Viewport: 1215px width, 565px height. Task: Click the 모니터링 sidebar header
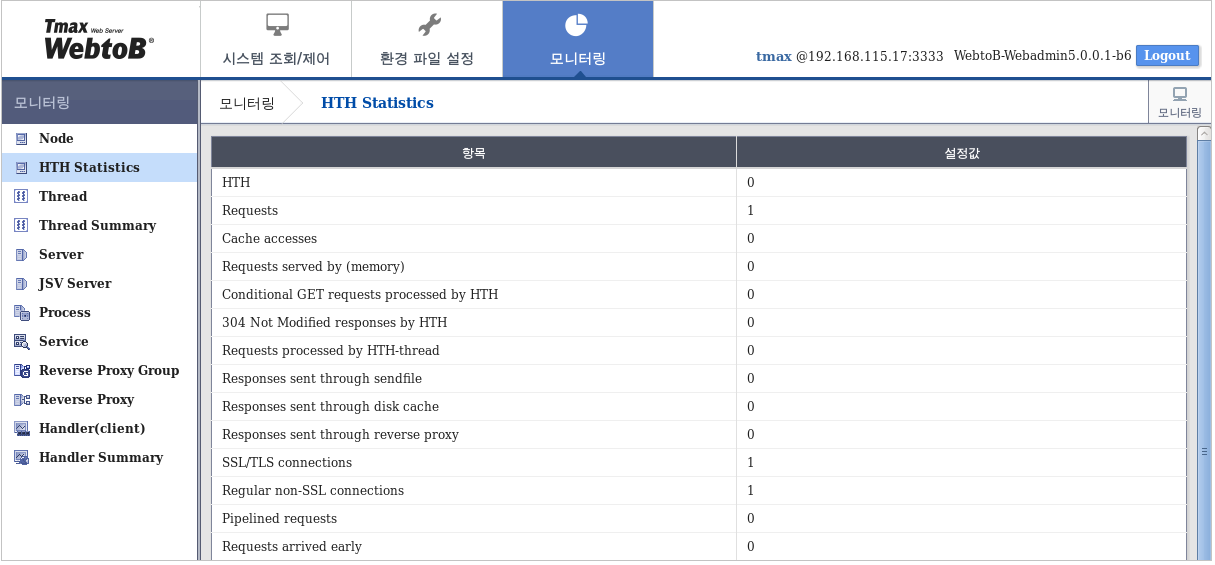[x=99, y=101]
